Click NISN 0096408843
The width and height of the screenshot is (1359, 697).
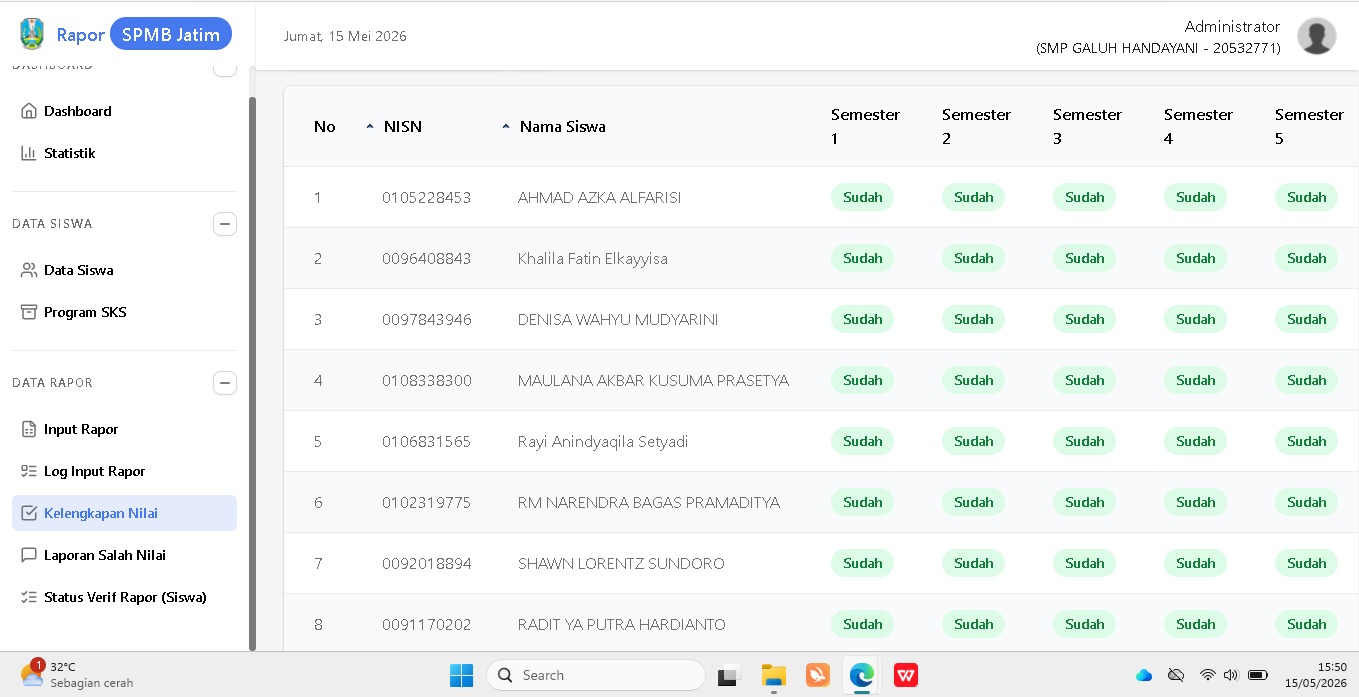click(426, 259)
